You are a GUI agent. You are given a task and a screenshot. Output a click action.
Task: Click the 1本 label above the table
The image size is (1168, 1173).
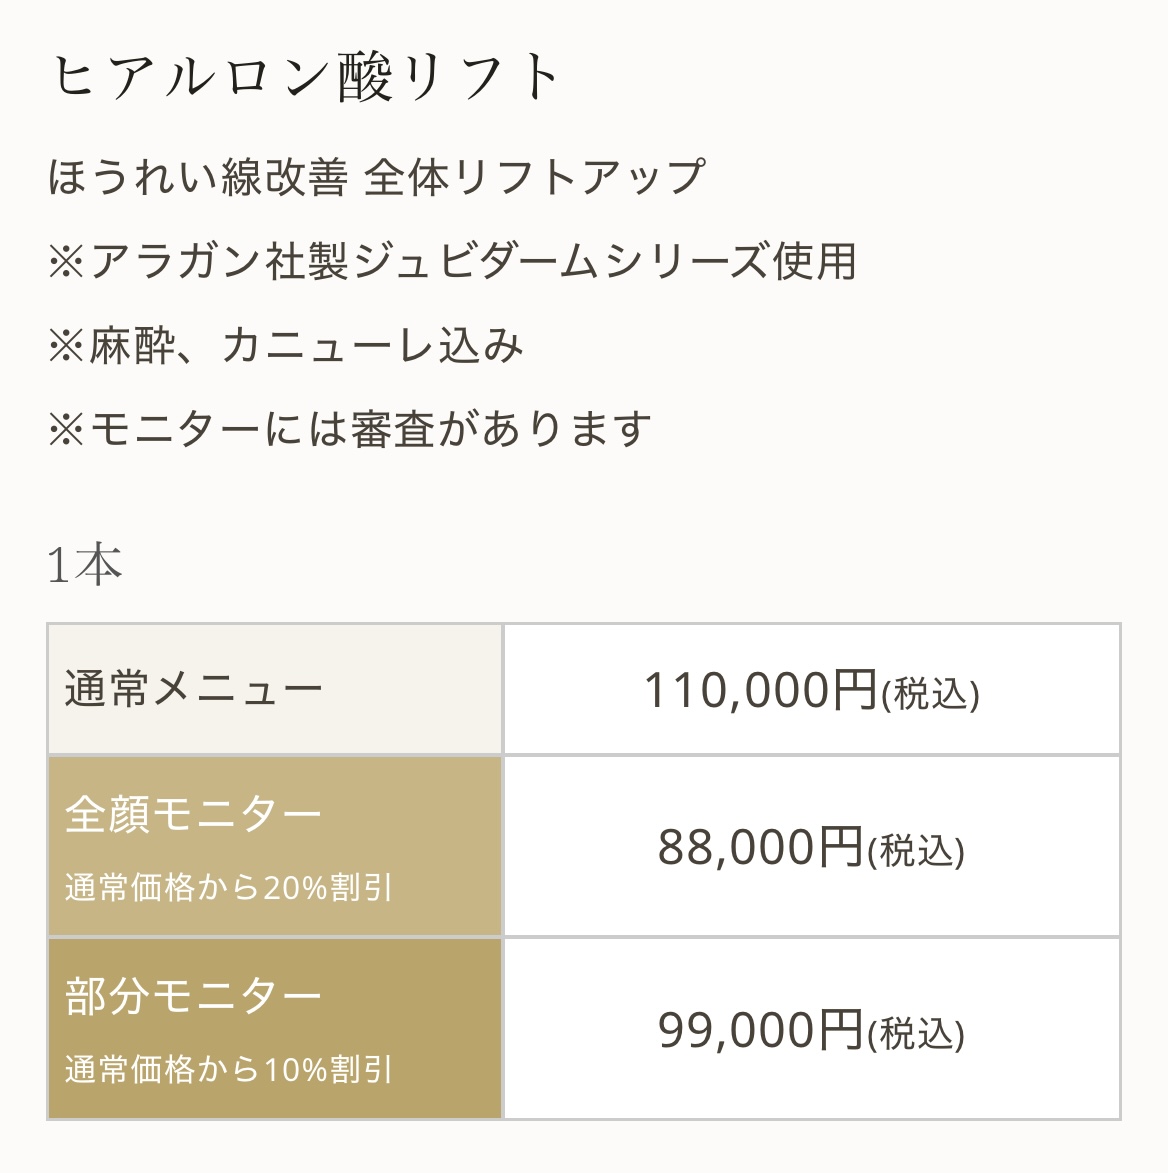[x=85, y=566]
